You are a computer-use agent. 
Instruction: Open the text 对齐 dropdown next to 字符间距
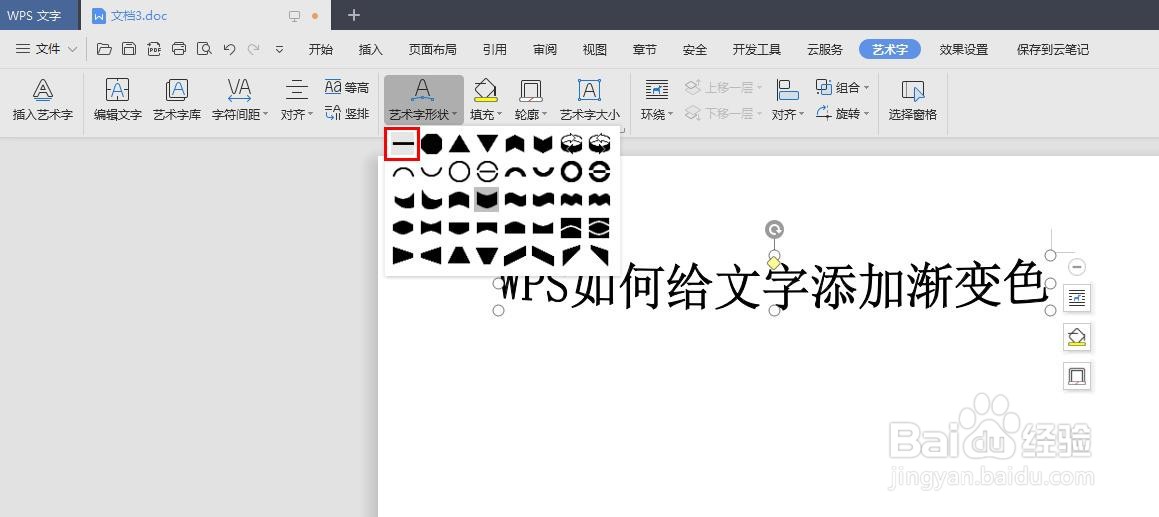pyautogui.click(x=296, y=100)
